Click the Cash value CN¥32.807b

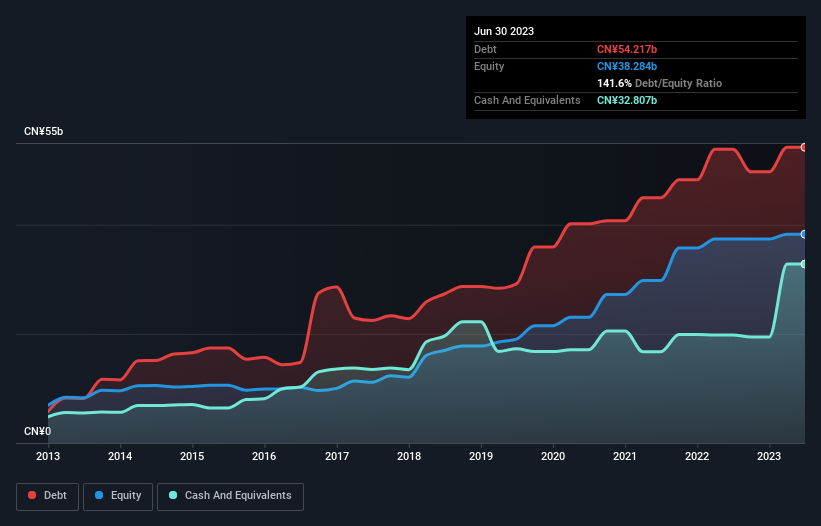click(627, 100)
